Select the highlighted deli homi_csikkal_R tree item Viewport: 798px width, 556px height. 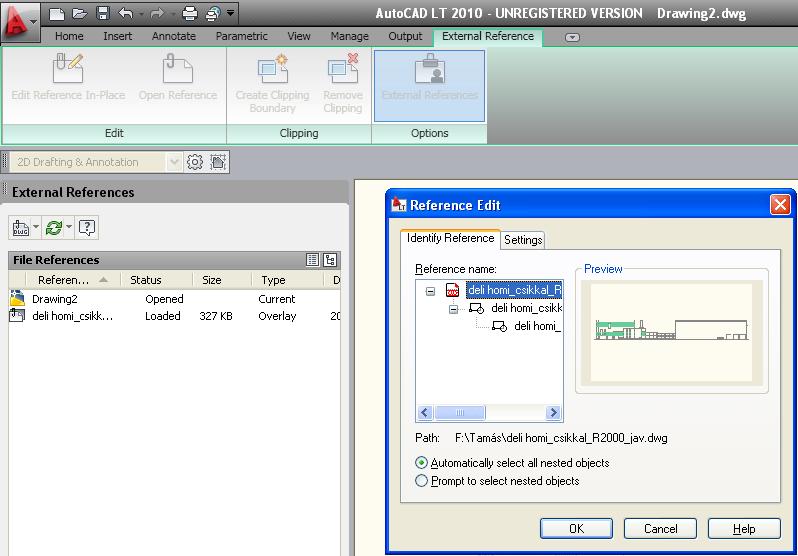tap(514, 290)
